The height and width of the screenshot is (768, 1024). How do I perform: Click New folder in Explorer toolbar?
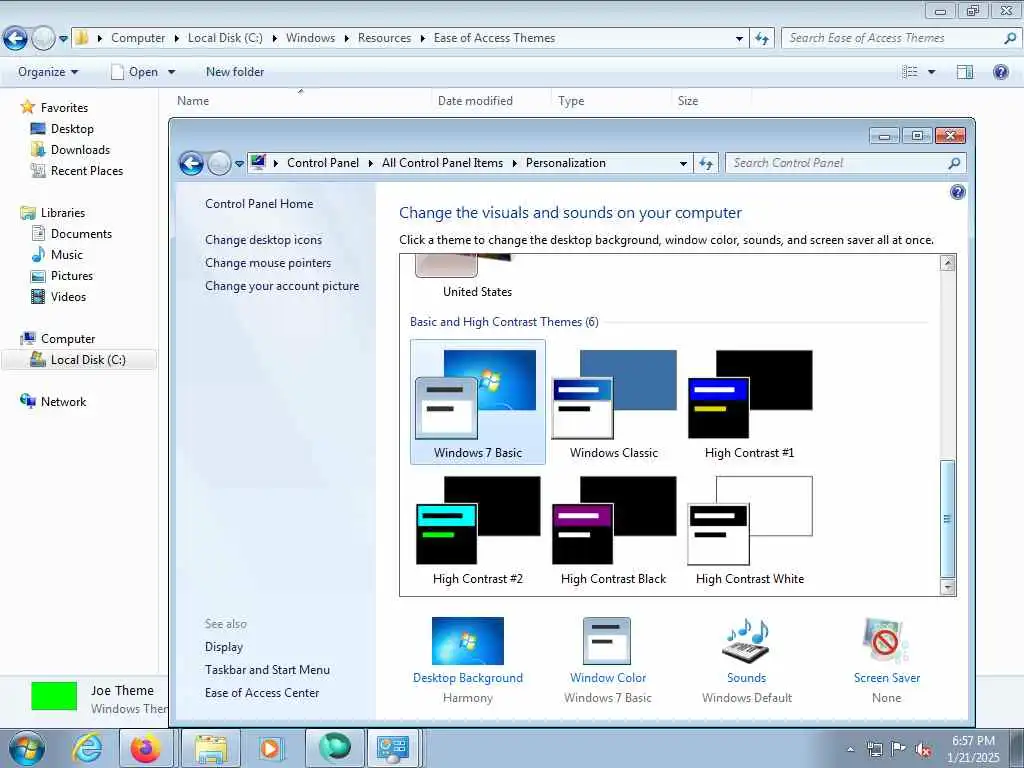click(x=235, y=72)
